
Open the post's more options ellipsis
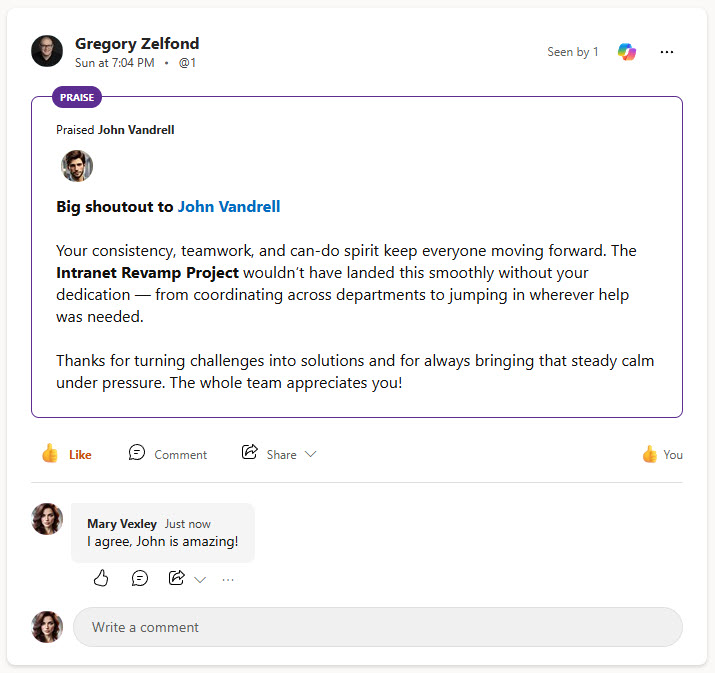coord(667,52)
